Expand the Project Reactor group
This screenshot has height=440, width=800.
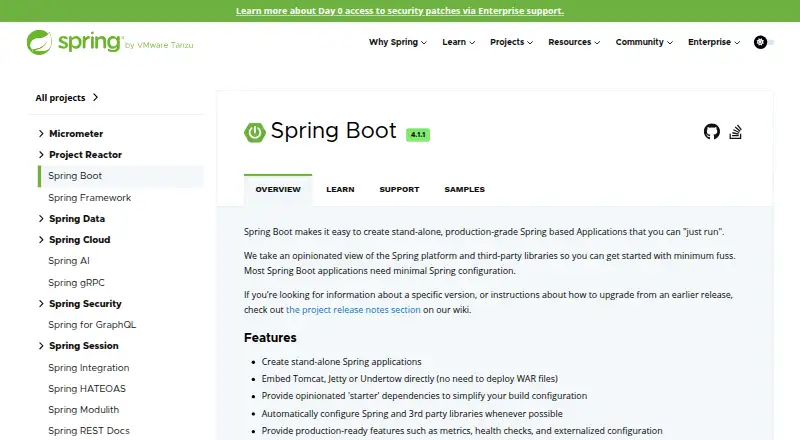(x=41, y=155)
